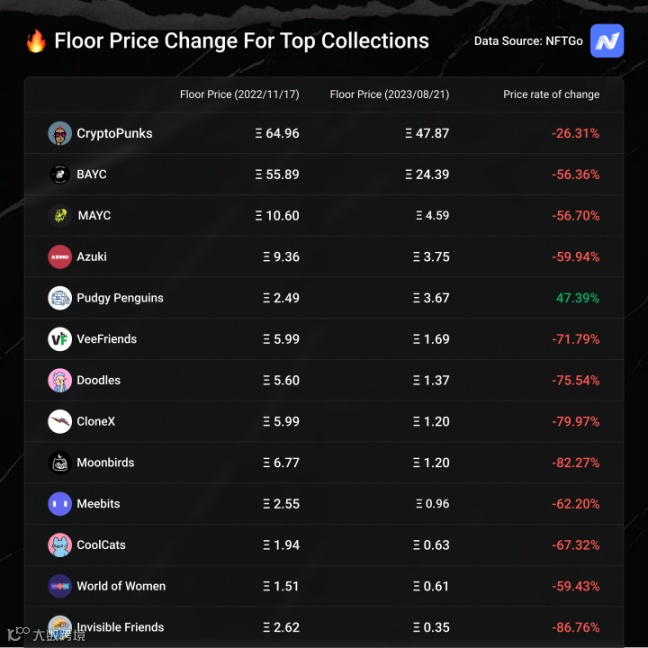
Task: Click the fire emoji beside title
Action: tap(36, 41)
